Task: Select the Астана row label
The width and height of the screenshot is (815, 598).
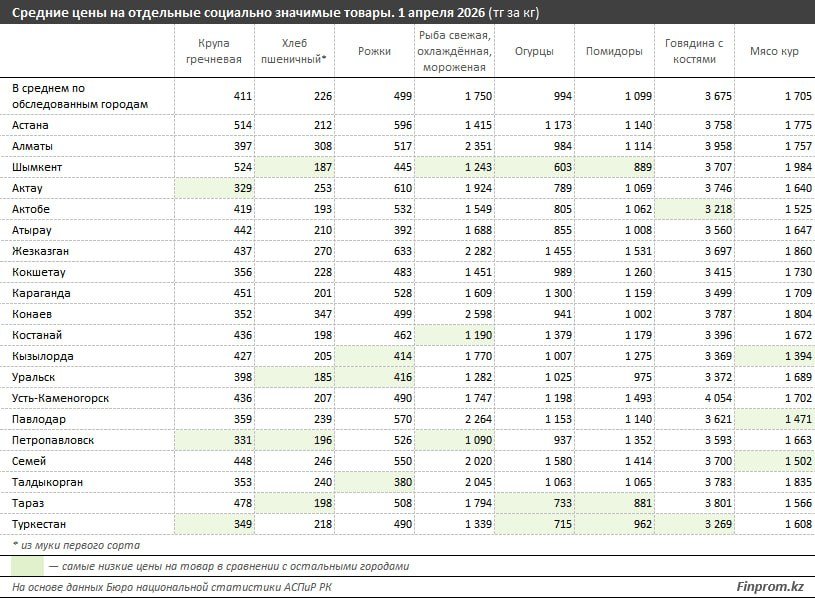Action: tap(31, 125)
